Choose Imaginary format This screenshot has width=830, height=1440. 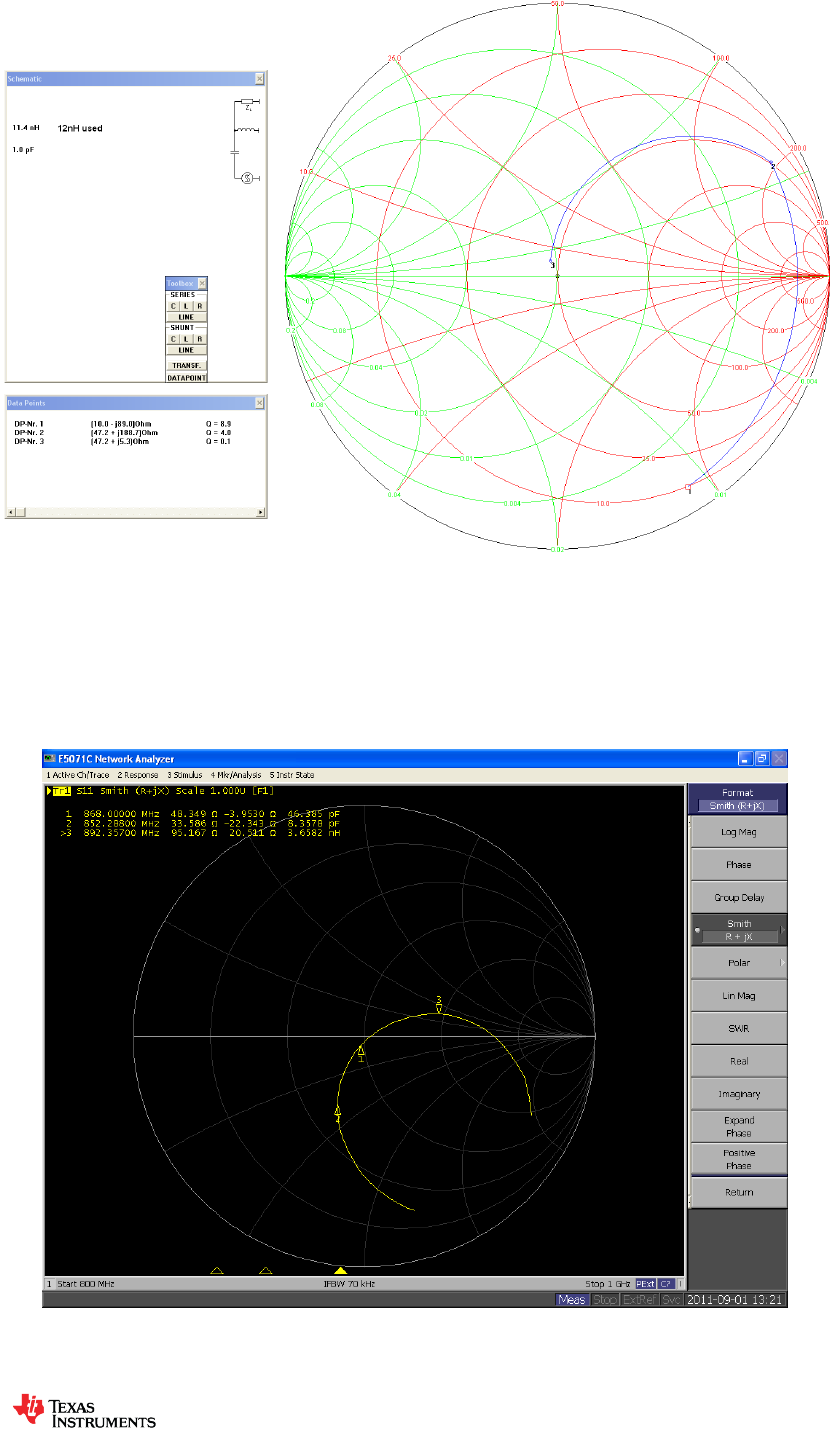pos(738,1094)
